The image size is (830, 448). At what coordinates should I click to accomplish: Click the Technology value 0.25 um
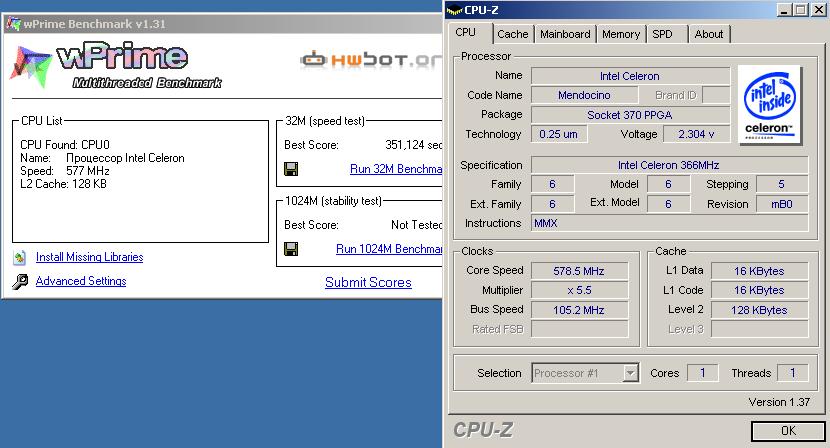(x=558, y=134)
